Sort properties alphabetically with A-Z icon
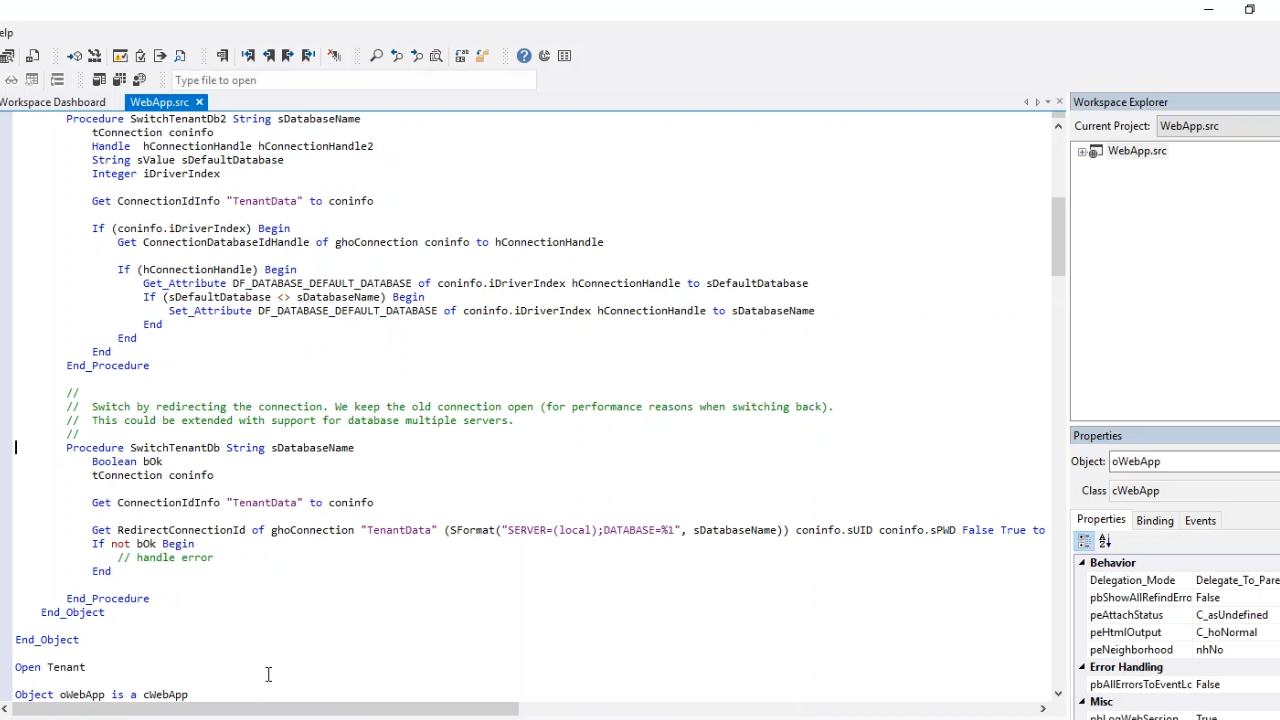Viewport: 1280px width, 720px height. (1105, 541)
